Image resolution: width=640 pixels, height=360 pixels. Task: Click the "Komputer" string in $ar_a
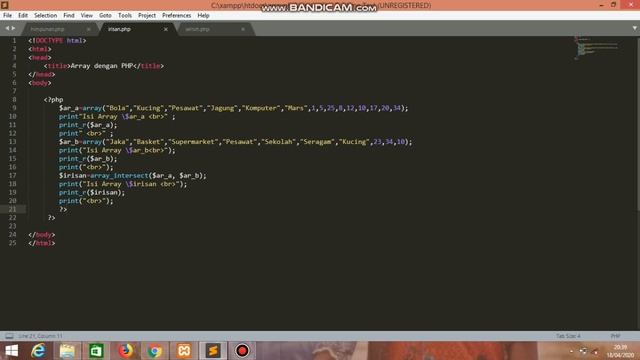point(261,108)
